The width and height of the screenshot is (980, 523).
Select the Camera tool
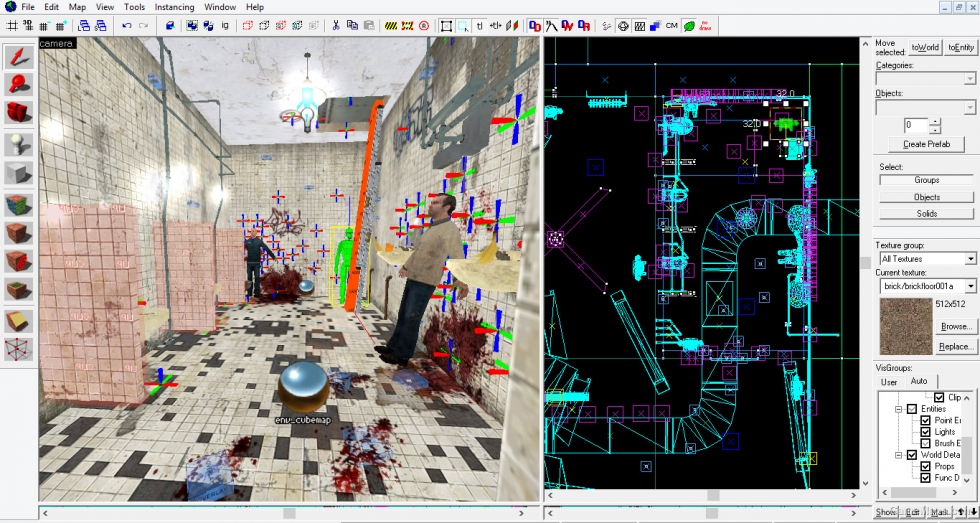(19, 111)
